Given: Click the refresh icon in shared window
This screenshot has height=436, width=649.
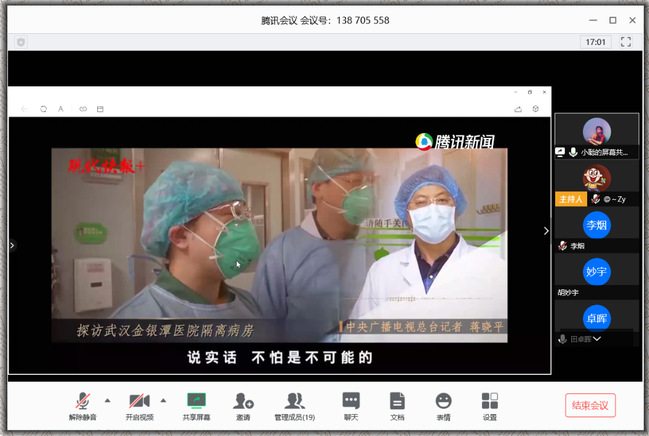Looking at the screenshot, I should point(43,108).
